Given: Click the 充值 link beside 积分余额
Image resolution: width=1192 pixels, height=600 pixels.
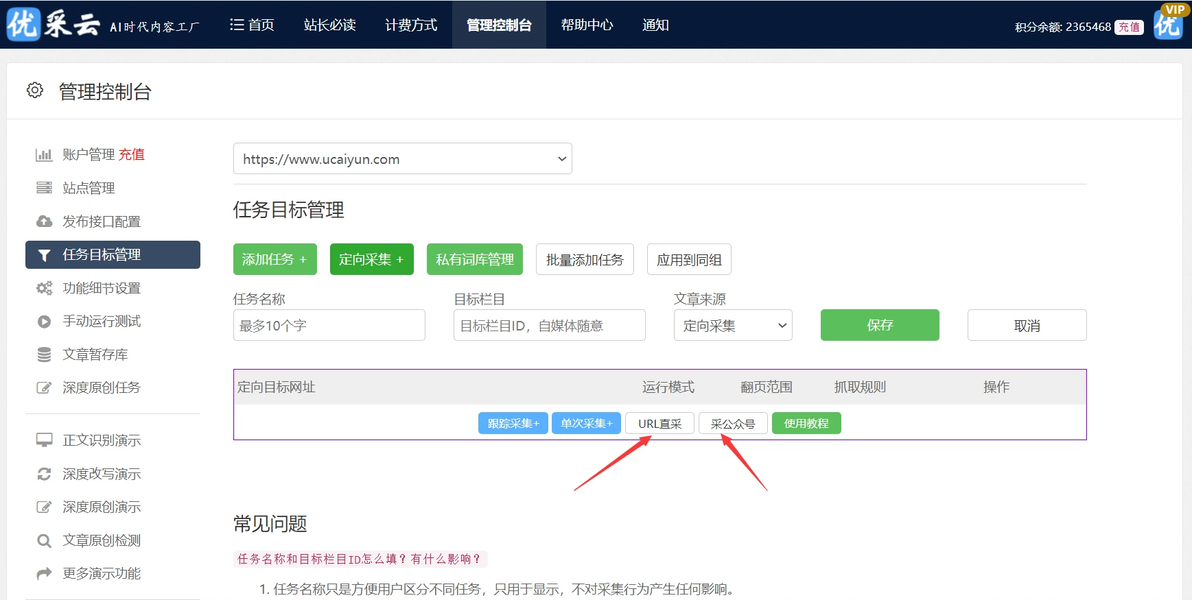Looking at the screenshot, I should click(1129, 27).
